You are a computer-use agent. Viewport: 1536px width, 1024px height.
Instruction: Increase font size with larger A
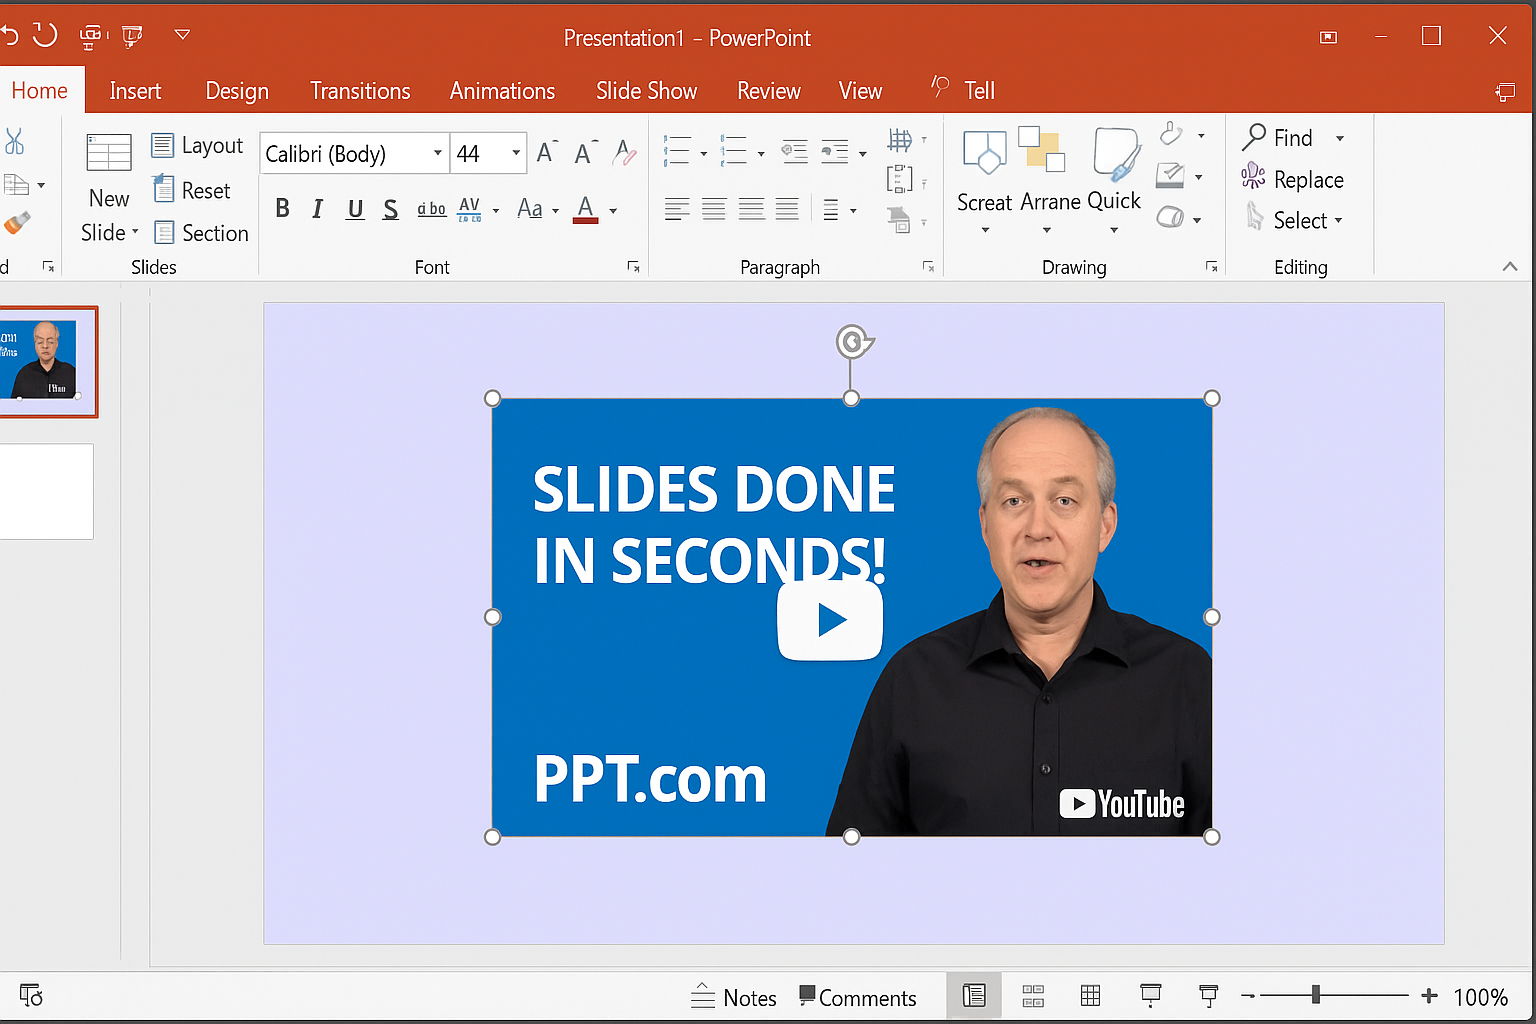(546, 152)
